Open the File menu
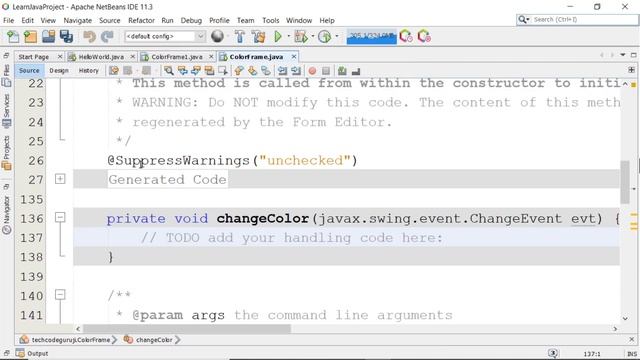 pos(8,20)
